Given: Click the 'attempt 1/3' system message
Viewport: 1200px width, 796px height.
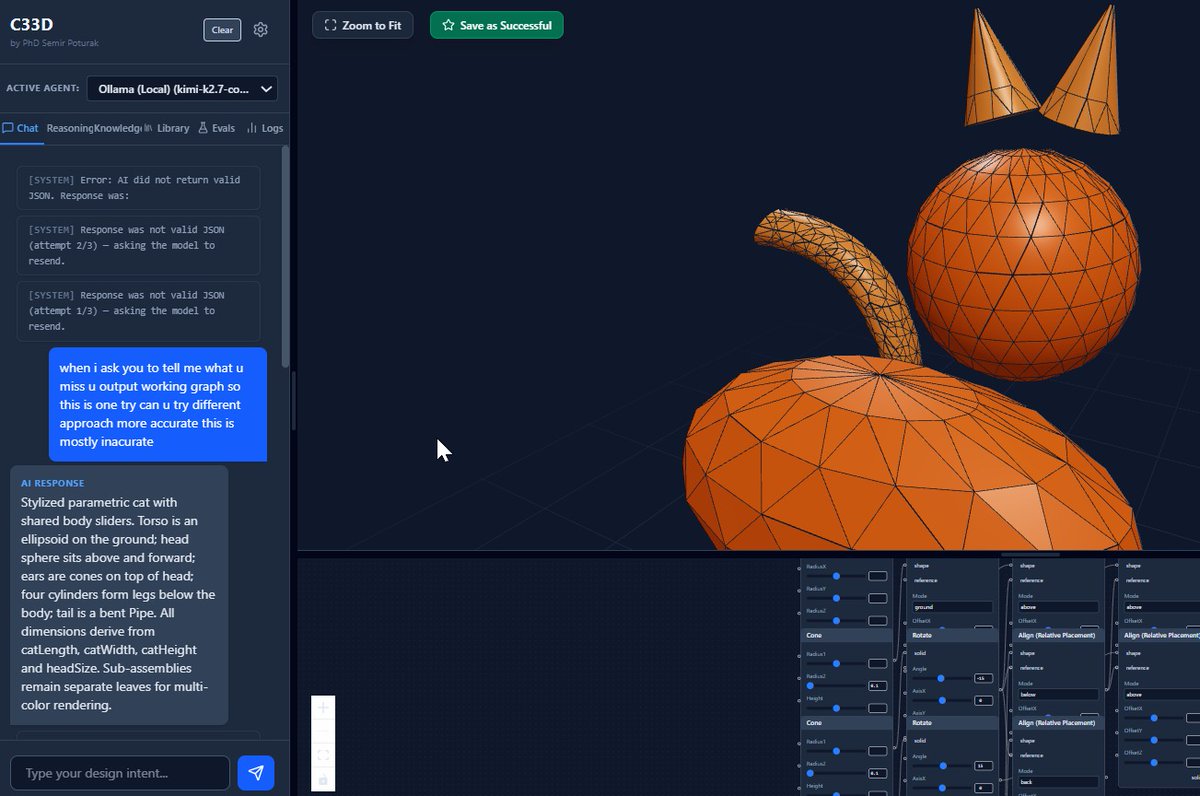Looking at the screenshot, I should [x=139, y=310].
